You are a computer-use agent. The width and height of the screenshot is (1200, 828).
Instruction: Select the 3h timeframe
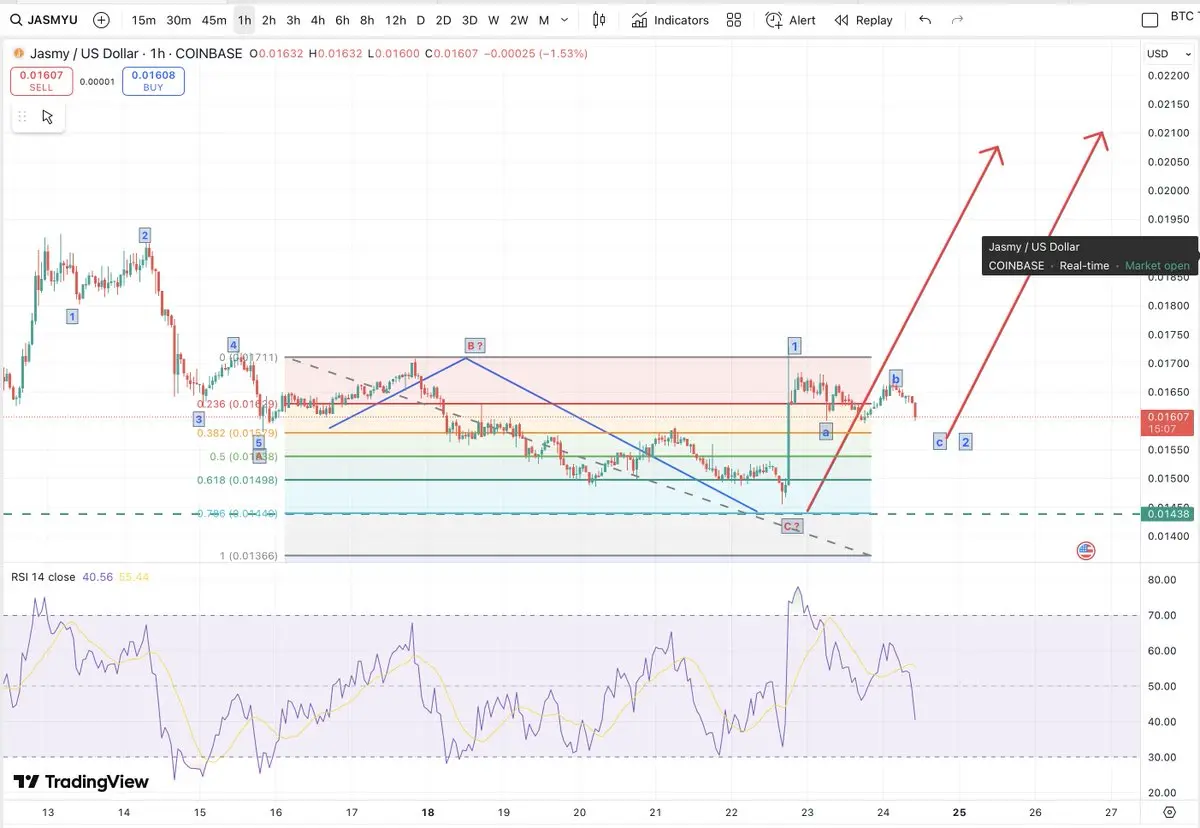click(x=293, y=20)
